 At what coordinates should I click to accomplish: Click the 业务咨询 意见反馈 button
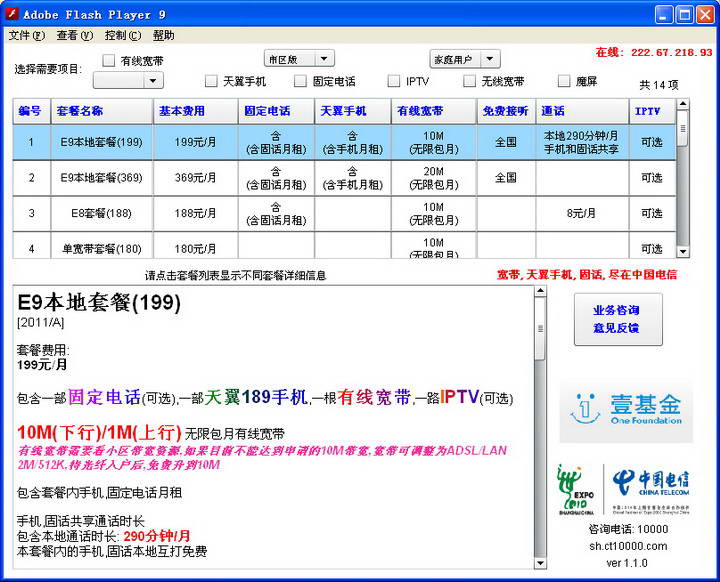(618, 319)
